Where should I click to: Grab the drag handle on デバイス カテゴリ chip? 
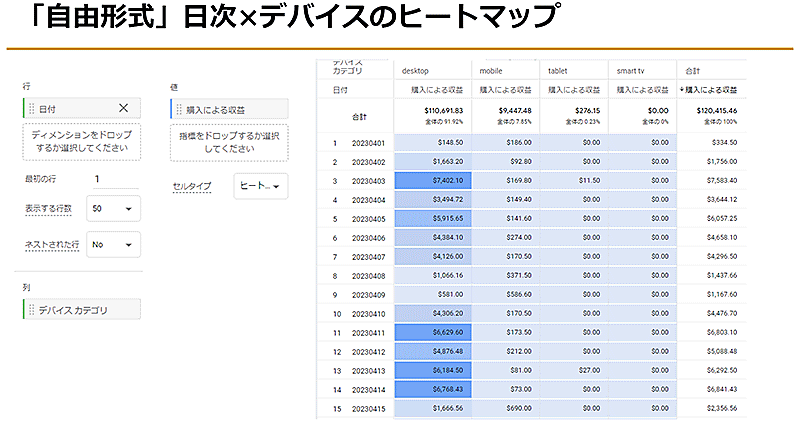pos(32,310)
